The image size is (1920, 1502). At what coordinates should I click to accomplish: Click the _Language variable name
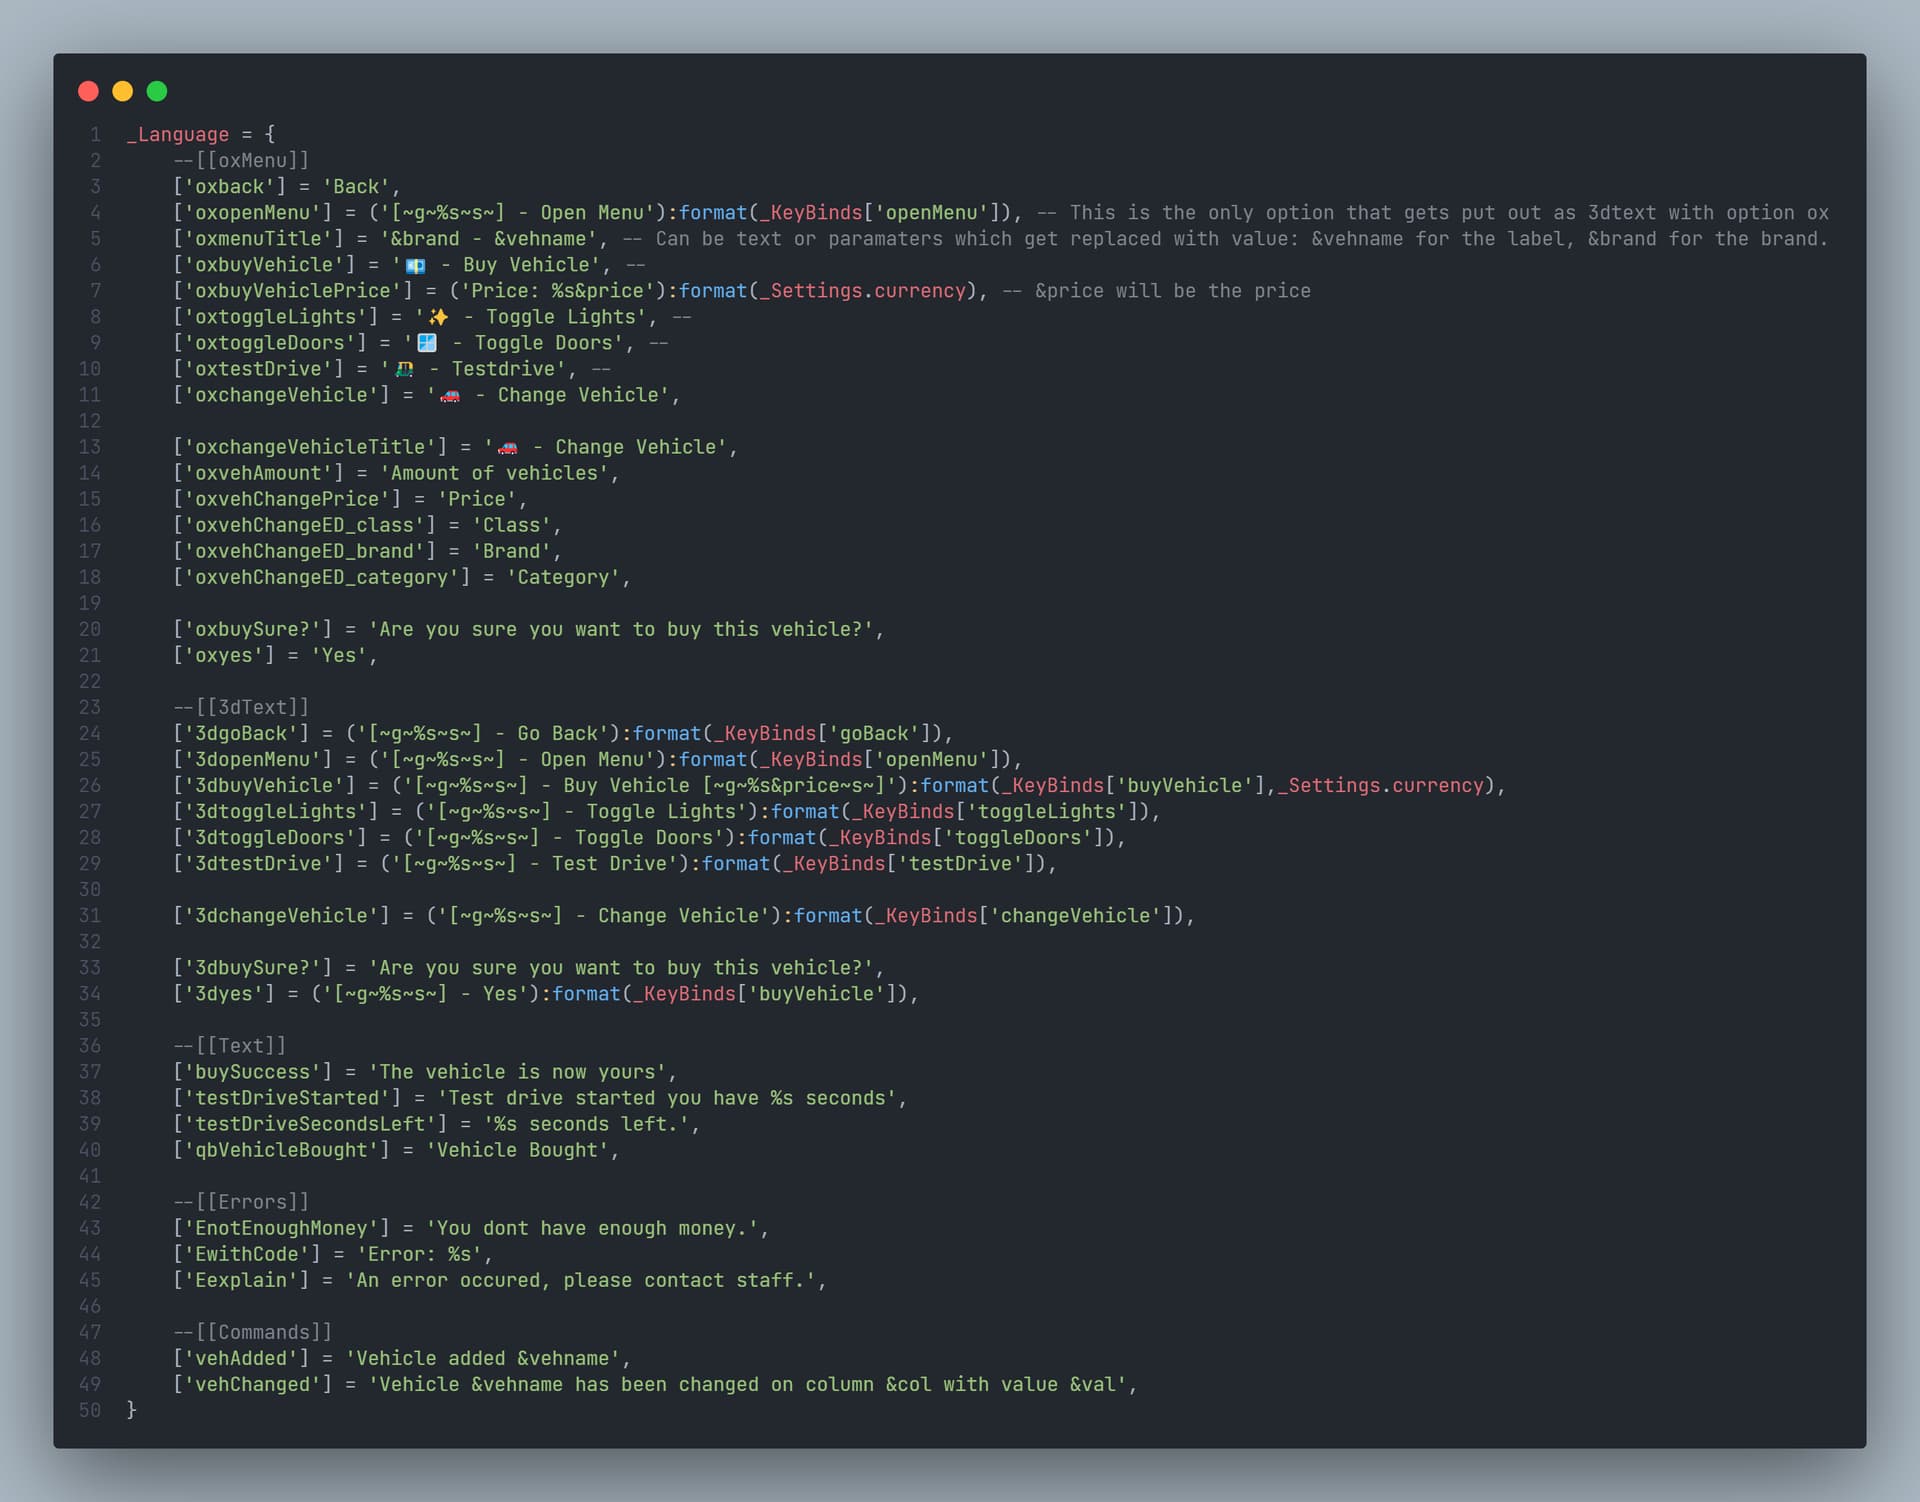click(177, 134)
